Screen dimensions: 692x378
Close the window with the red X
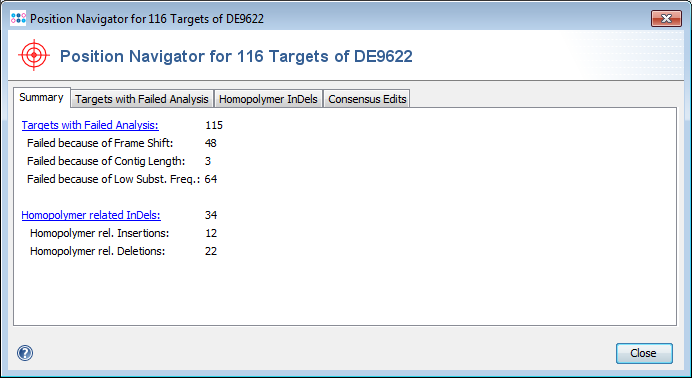click(666, 19)
